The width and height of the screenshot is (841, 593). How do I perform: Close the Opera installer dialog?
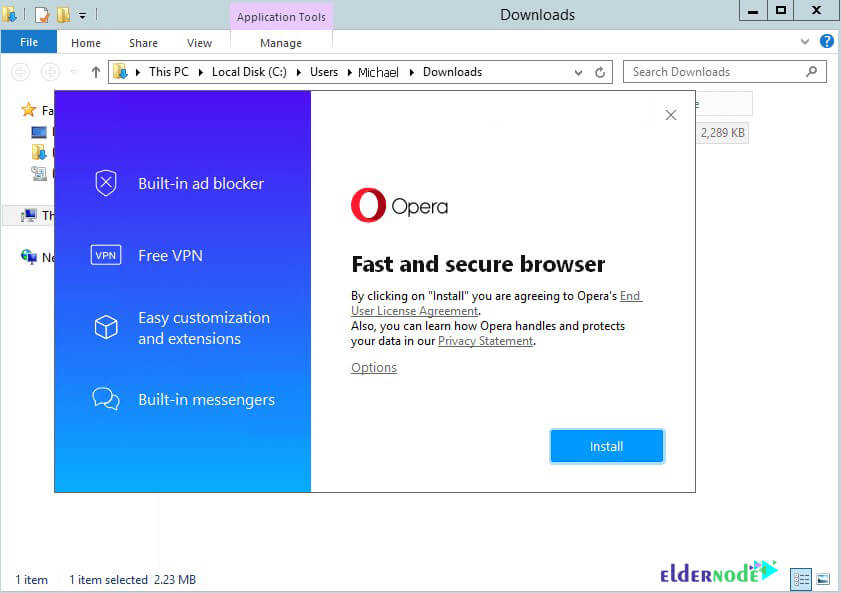tap(670, 115)
